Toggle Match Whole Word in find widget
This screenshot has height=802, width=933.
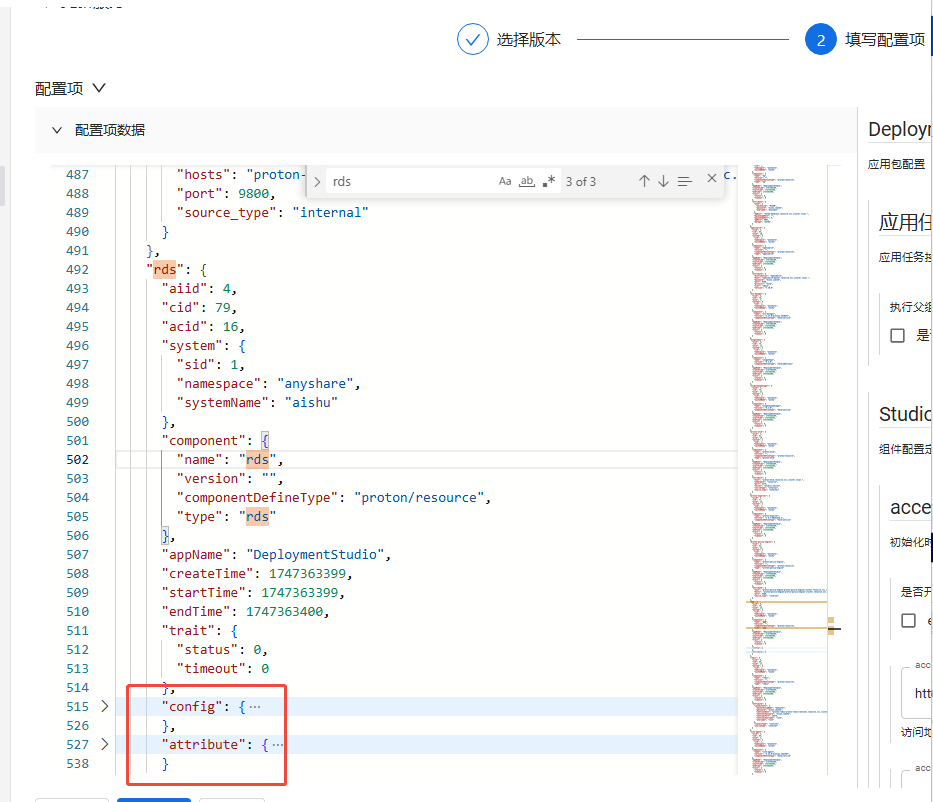tap(527, 181)
